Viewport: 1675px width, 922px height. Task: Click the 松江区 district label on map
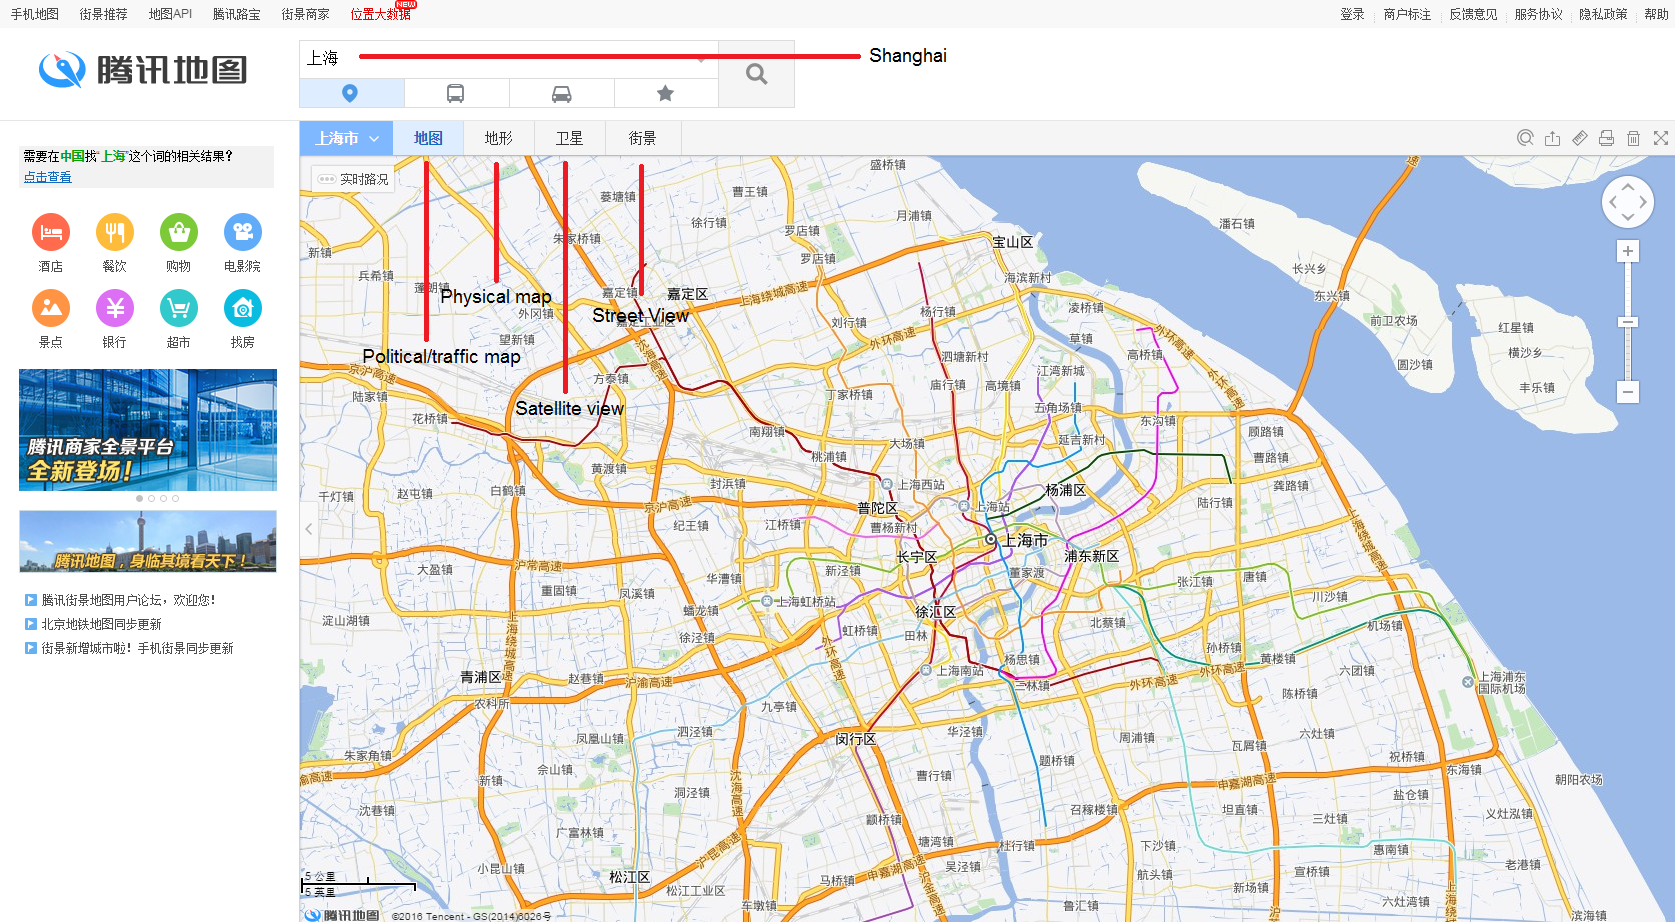629,877
